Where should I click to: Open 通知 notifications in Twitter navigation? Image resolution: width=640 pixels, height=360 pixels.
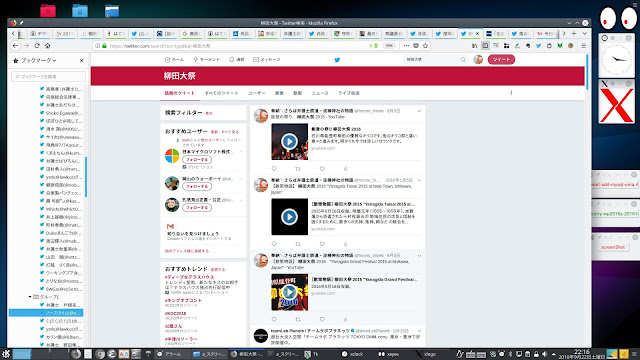tap(237, 60)
